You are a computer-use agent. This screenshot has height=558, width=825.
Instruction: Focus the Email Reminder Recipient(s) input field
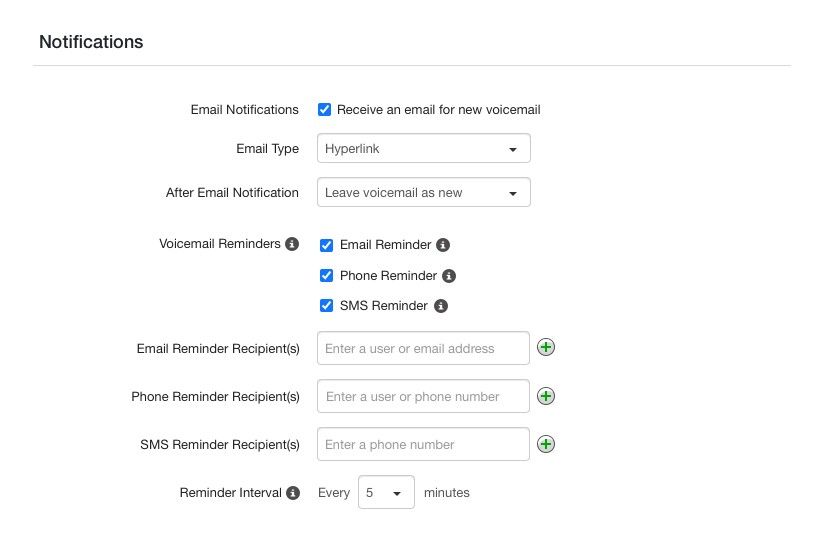(x=423, y=348)
